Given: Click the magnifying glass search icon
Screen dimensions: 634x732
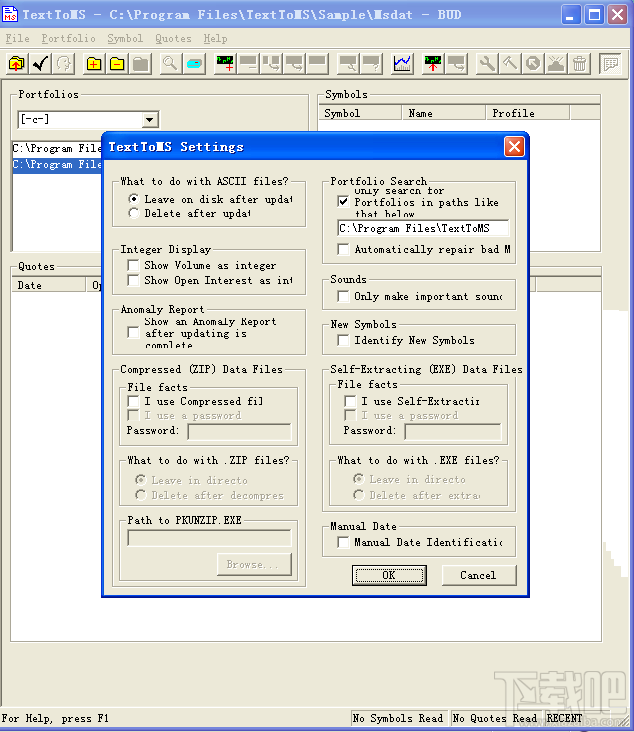Looking at the screenshot, I should [x=170, y=63].
